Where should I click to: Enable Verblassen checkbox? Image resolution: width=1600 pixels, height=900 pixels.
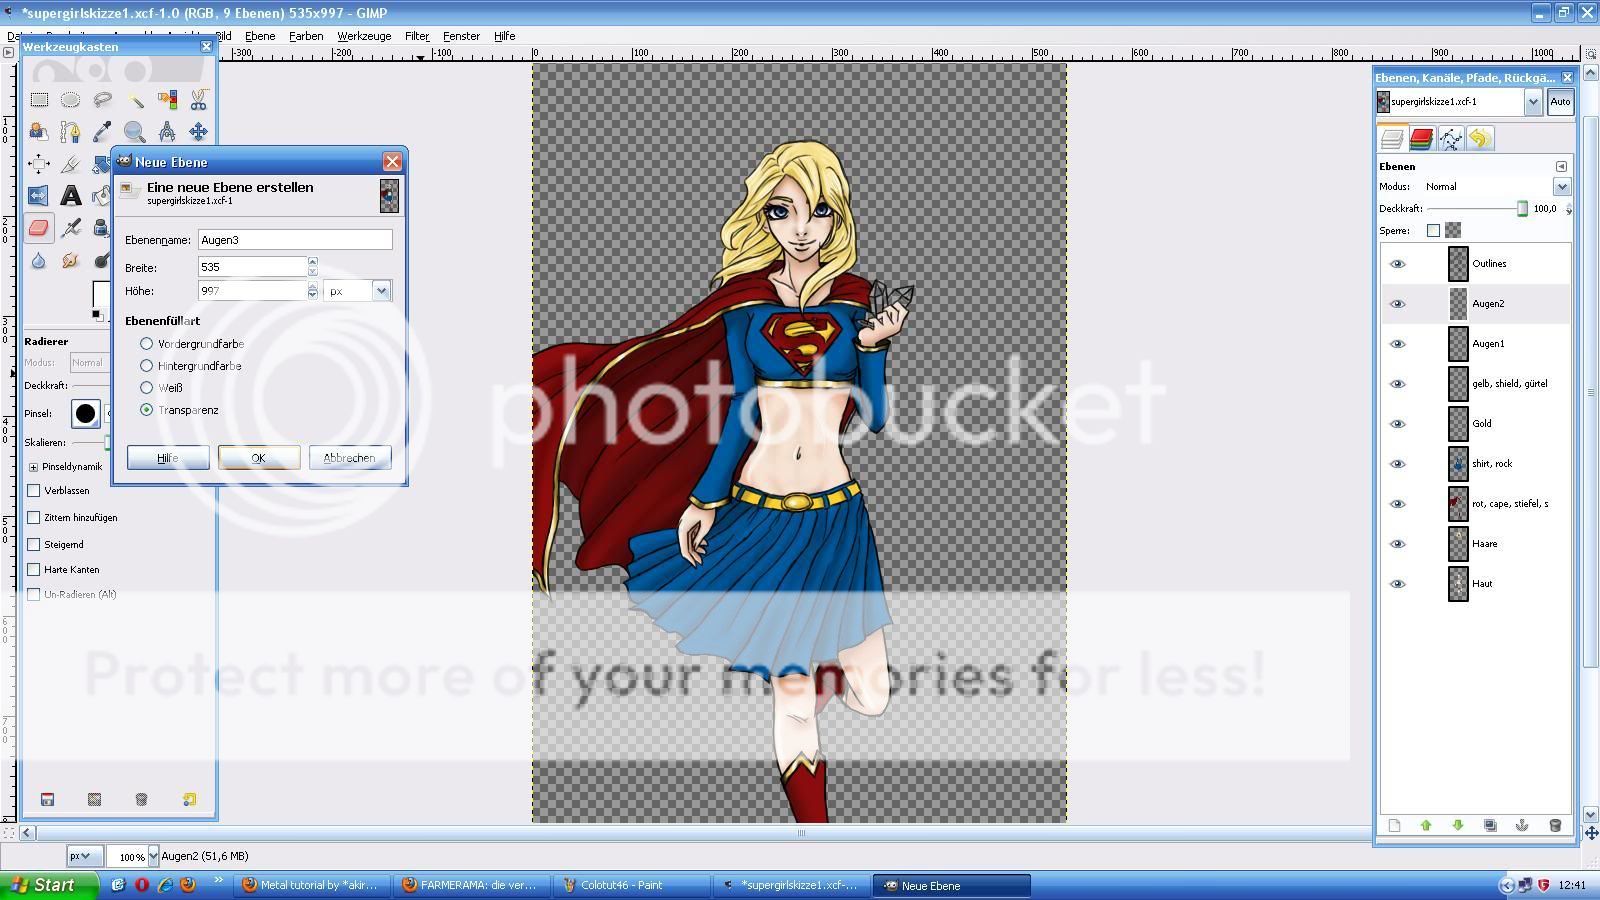pyautogui.click(x=34, y=491)
